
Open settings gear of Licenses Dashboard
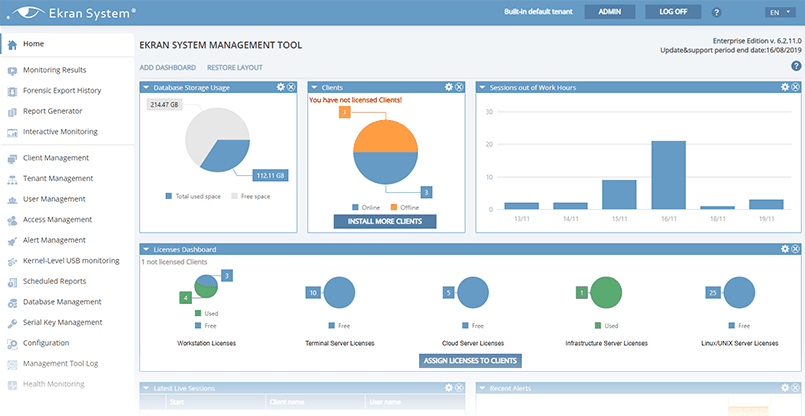pyautogui.click(x=785, y=249)
